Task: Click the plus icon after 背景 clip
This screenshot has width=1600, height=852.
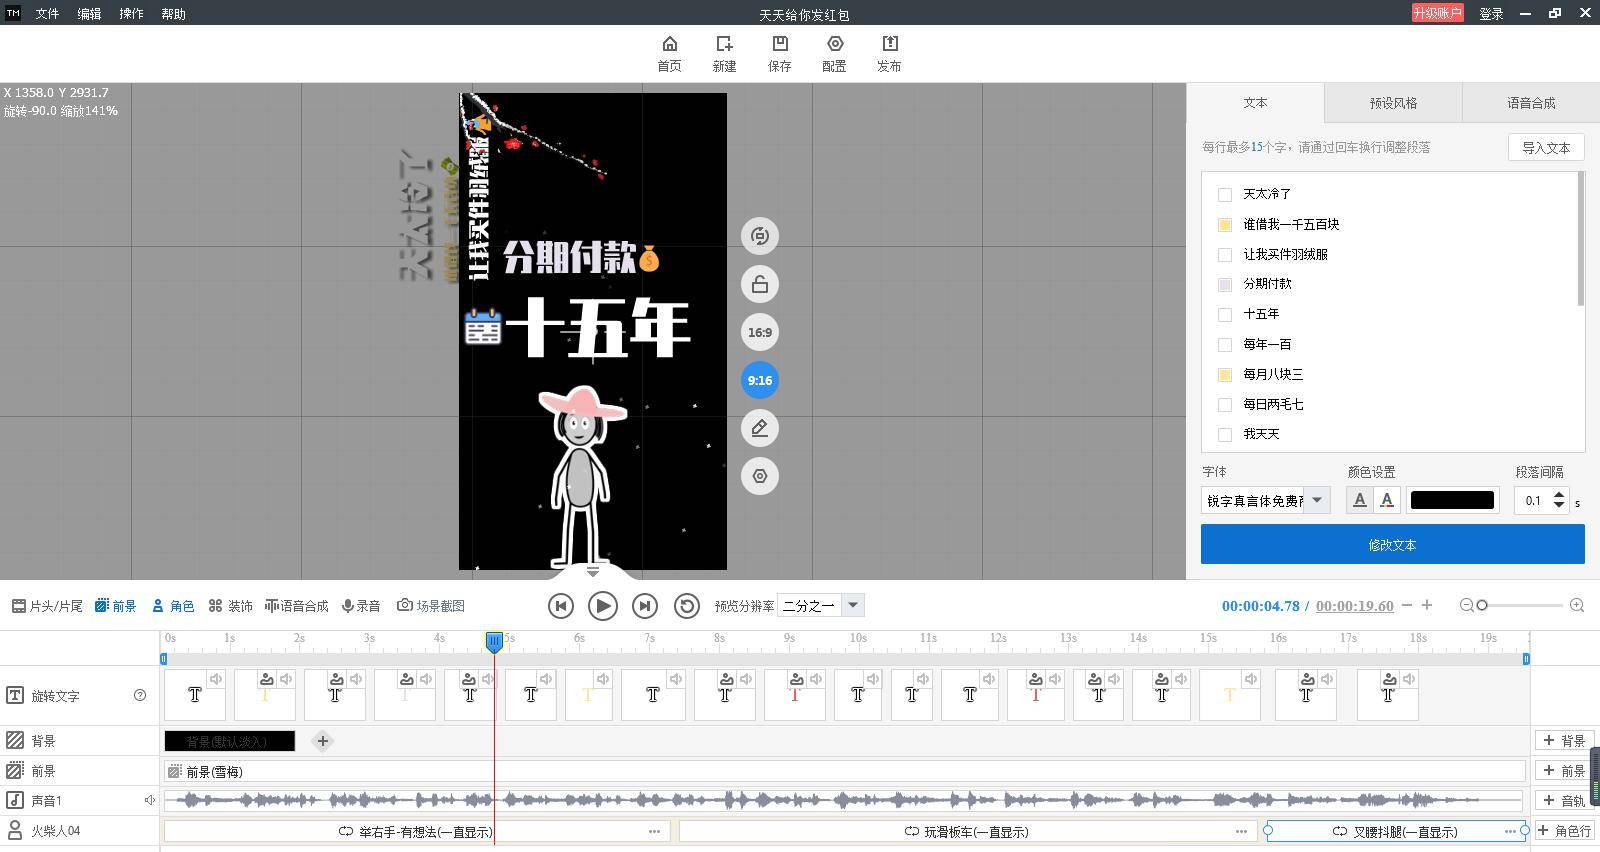Action: [322, 741]
